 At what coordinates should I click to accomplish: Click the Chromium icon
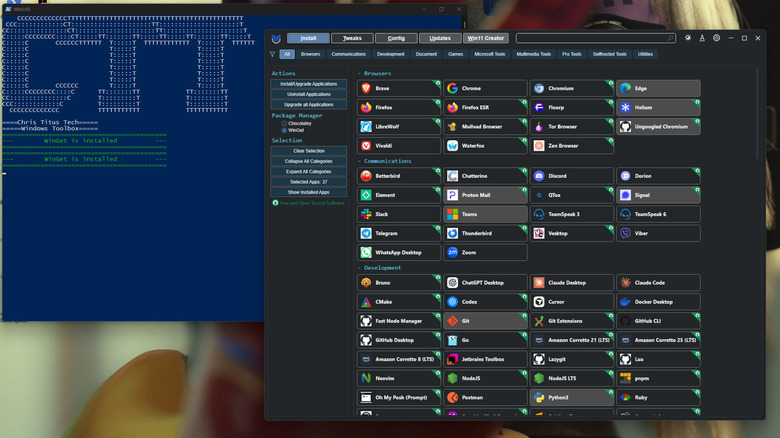click(539, 88)
